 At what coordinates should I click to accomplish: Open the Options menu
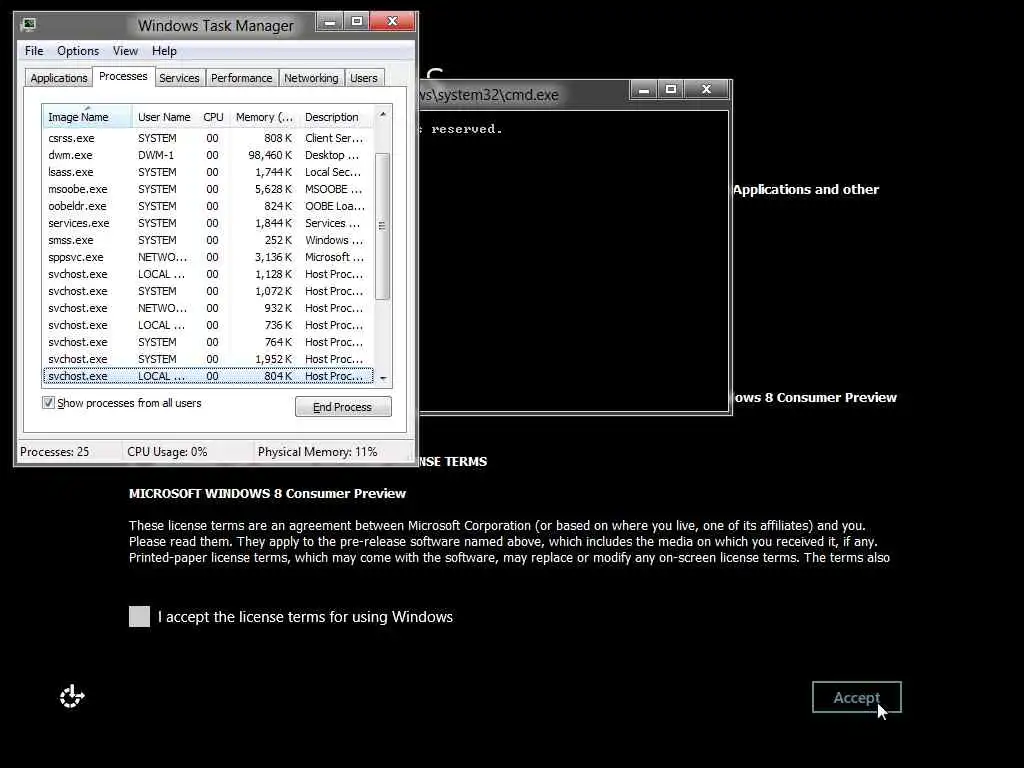(78, 51)
